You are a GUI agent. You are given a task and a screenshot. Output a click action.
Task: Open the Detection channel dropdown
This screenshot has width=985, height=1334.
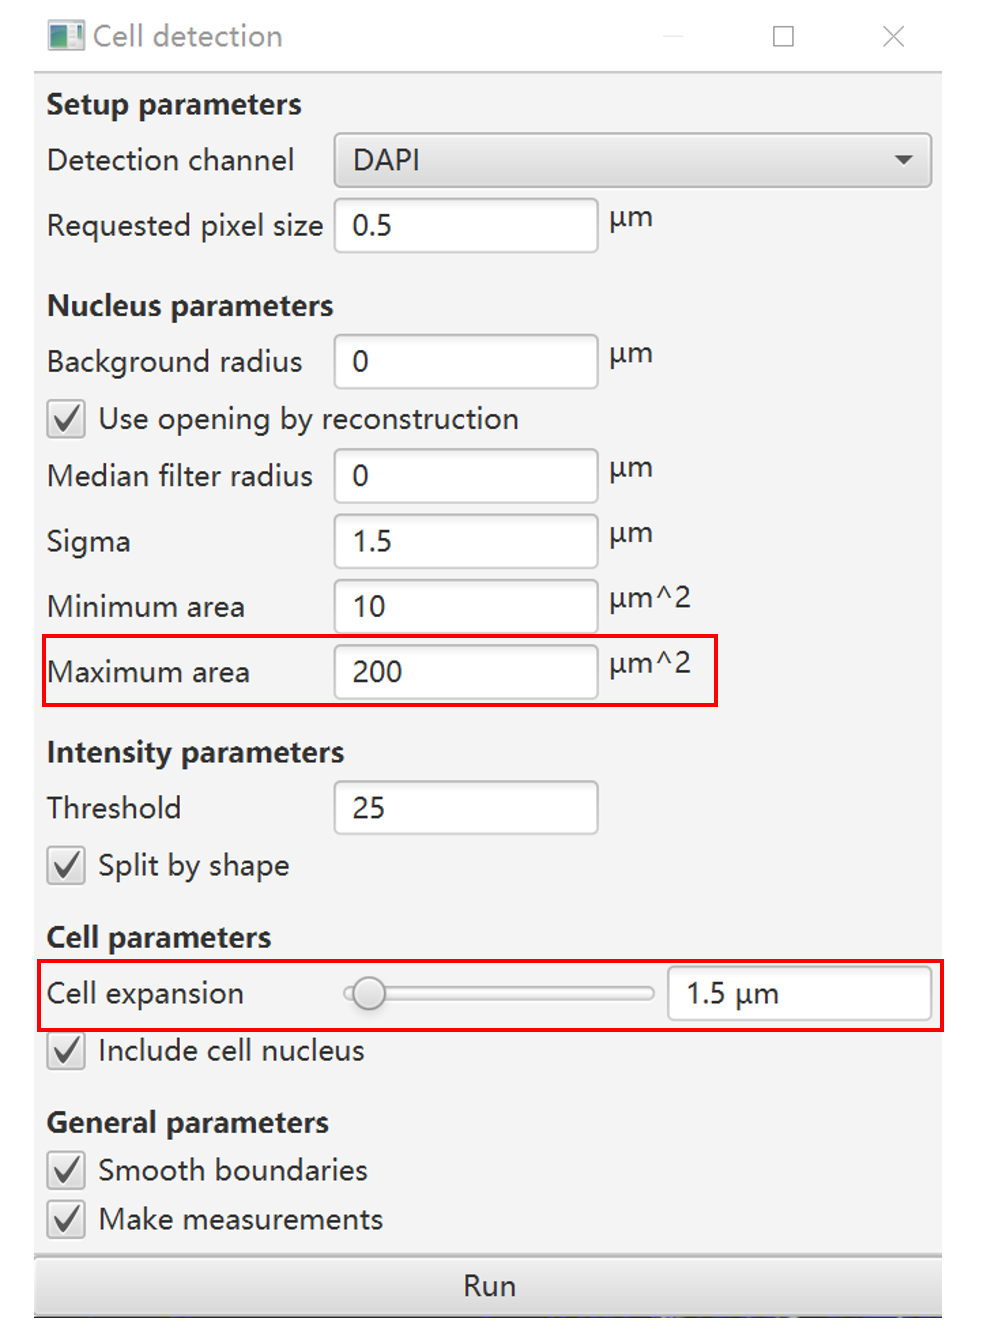(632, 160)
